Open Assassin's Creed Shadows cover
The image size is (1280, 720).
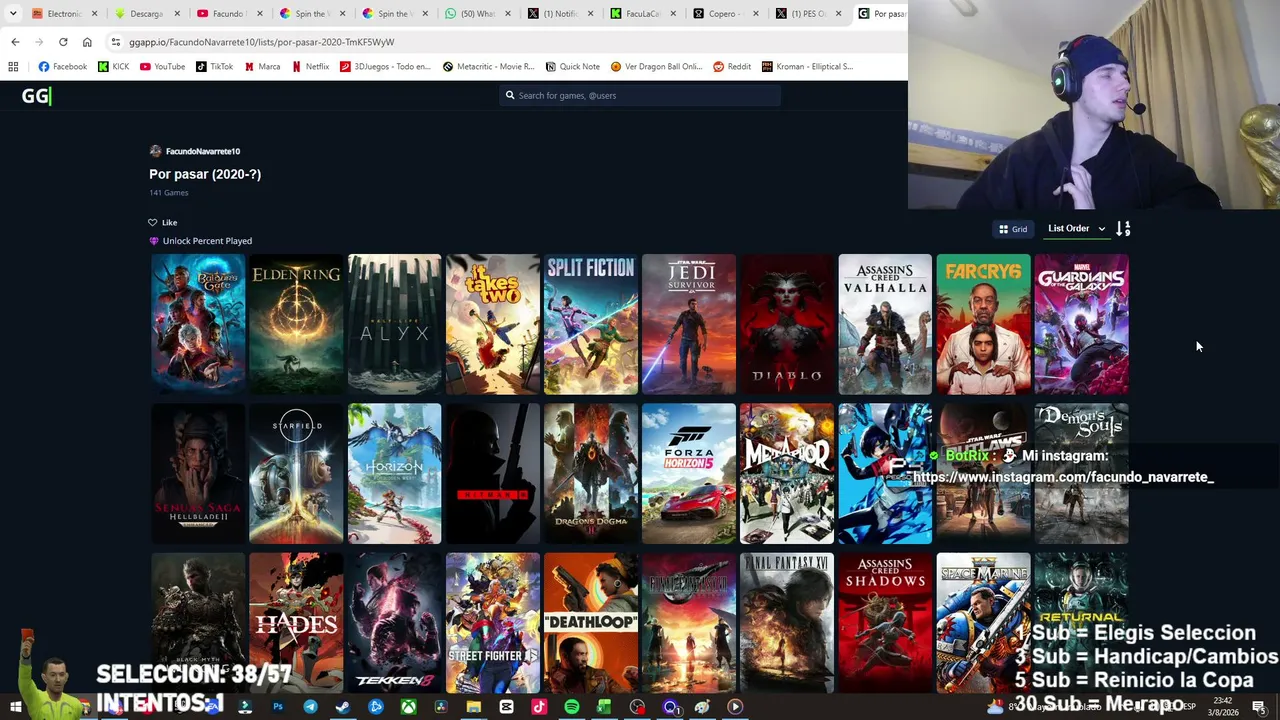tap(885, 623)
